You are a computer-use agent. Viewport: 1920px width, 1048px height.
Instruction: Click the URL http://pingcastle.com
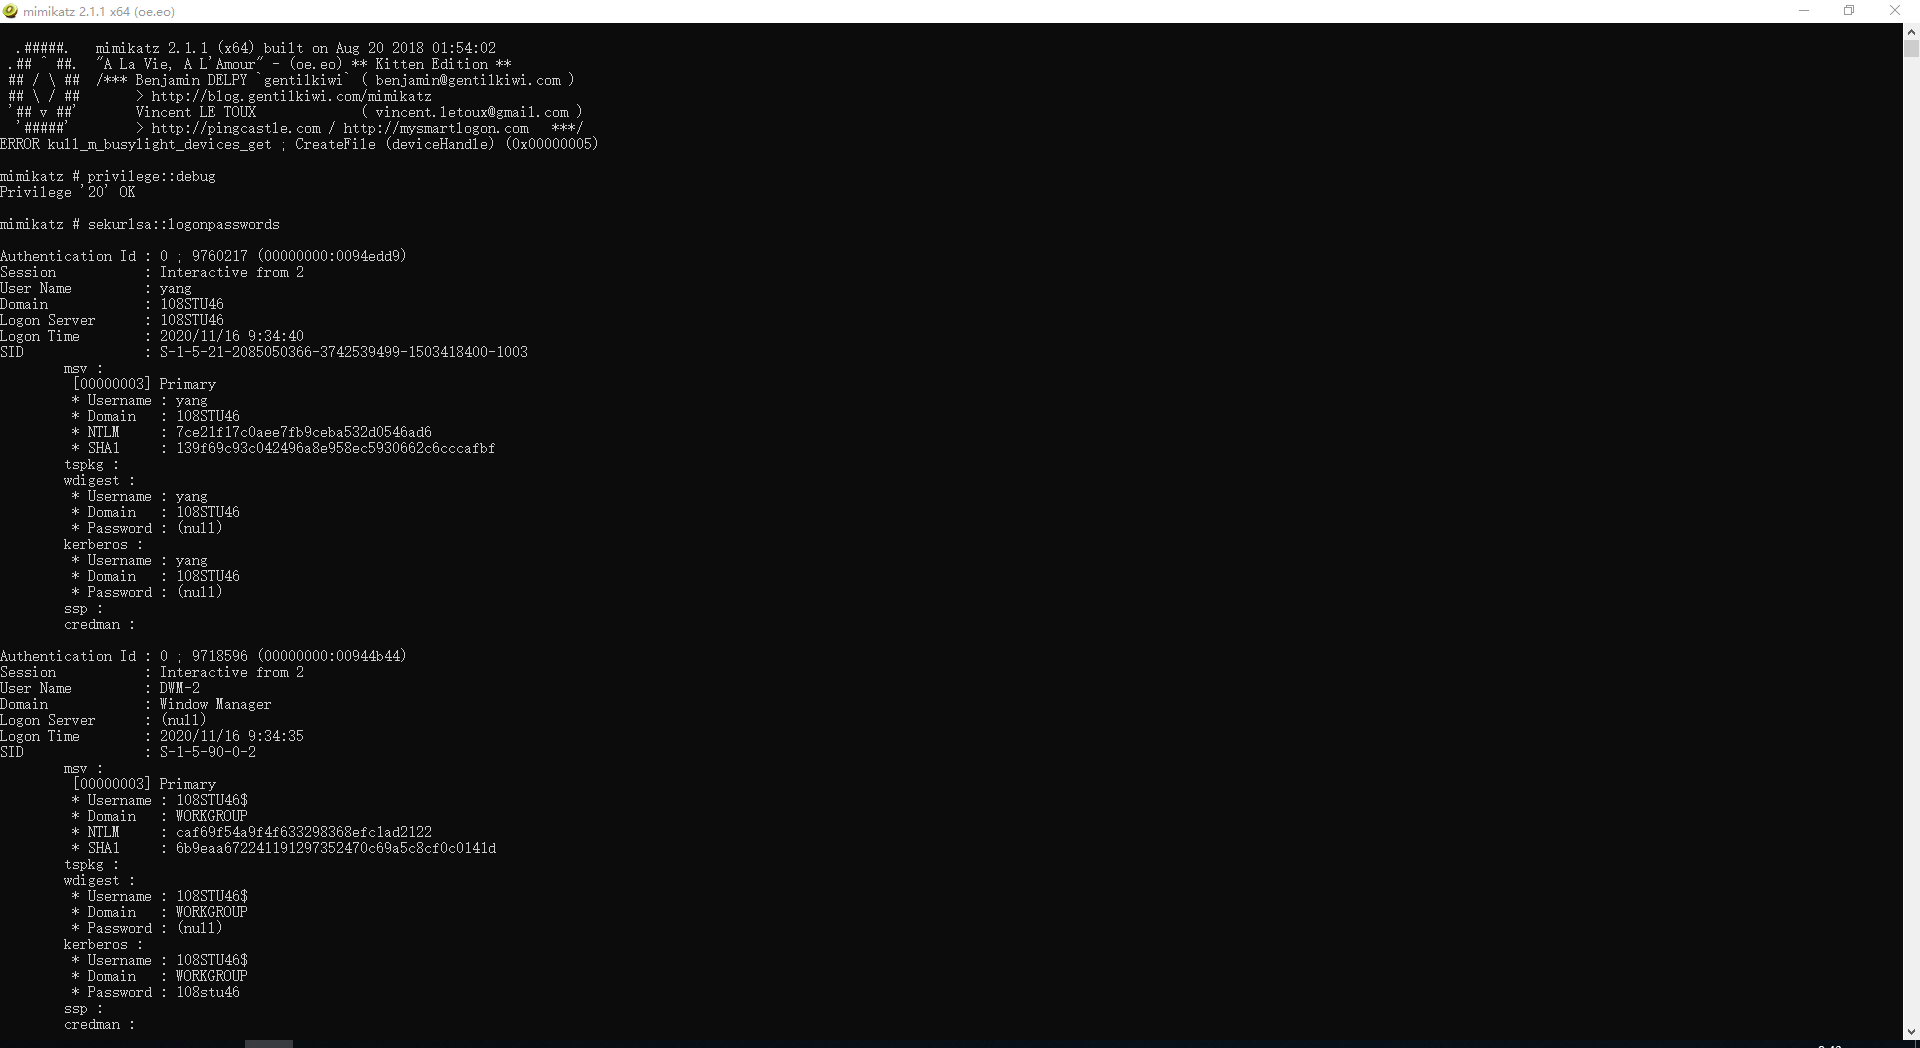click(x=236, y=128)
